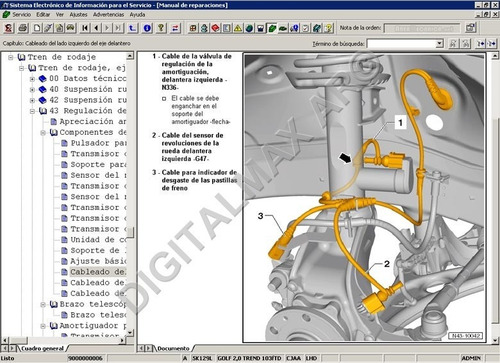The image size is (500, 363).
Task: Click the green globe icon
Action: click(x=249, y=28)
